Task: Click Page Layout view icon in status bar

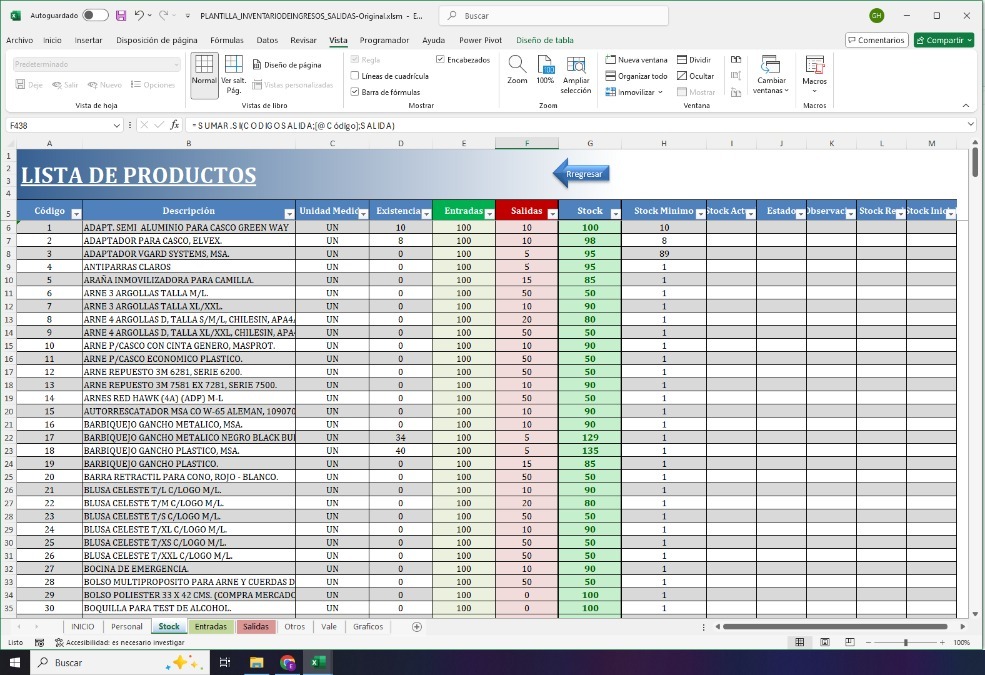Action: coord(825,642)
